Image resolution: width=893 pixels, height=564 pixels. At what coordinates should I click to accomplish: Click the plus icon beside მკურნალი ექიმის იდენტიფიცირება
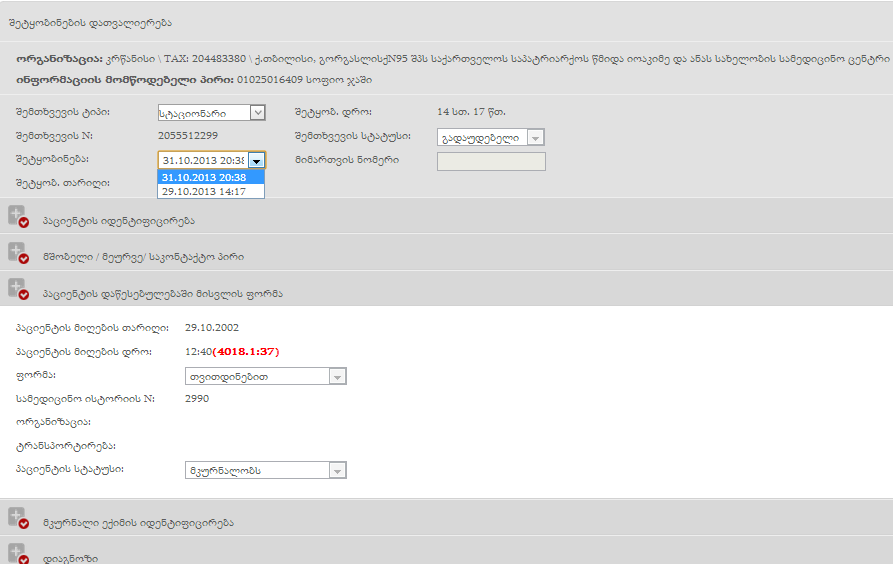point(17,518)
